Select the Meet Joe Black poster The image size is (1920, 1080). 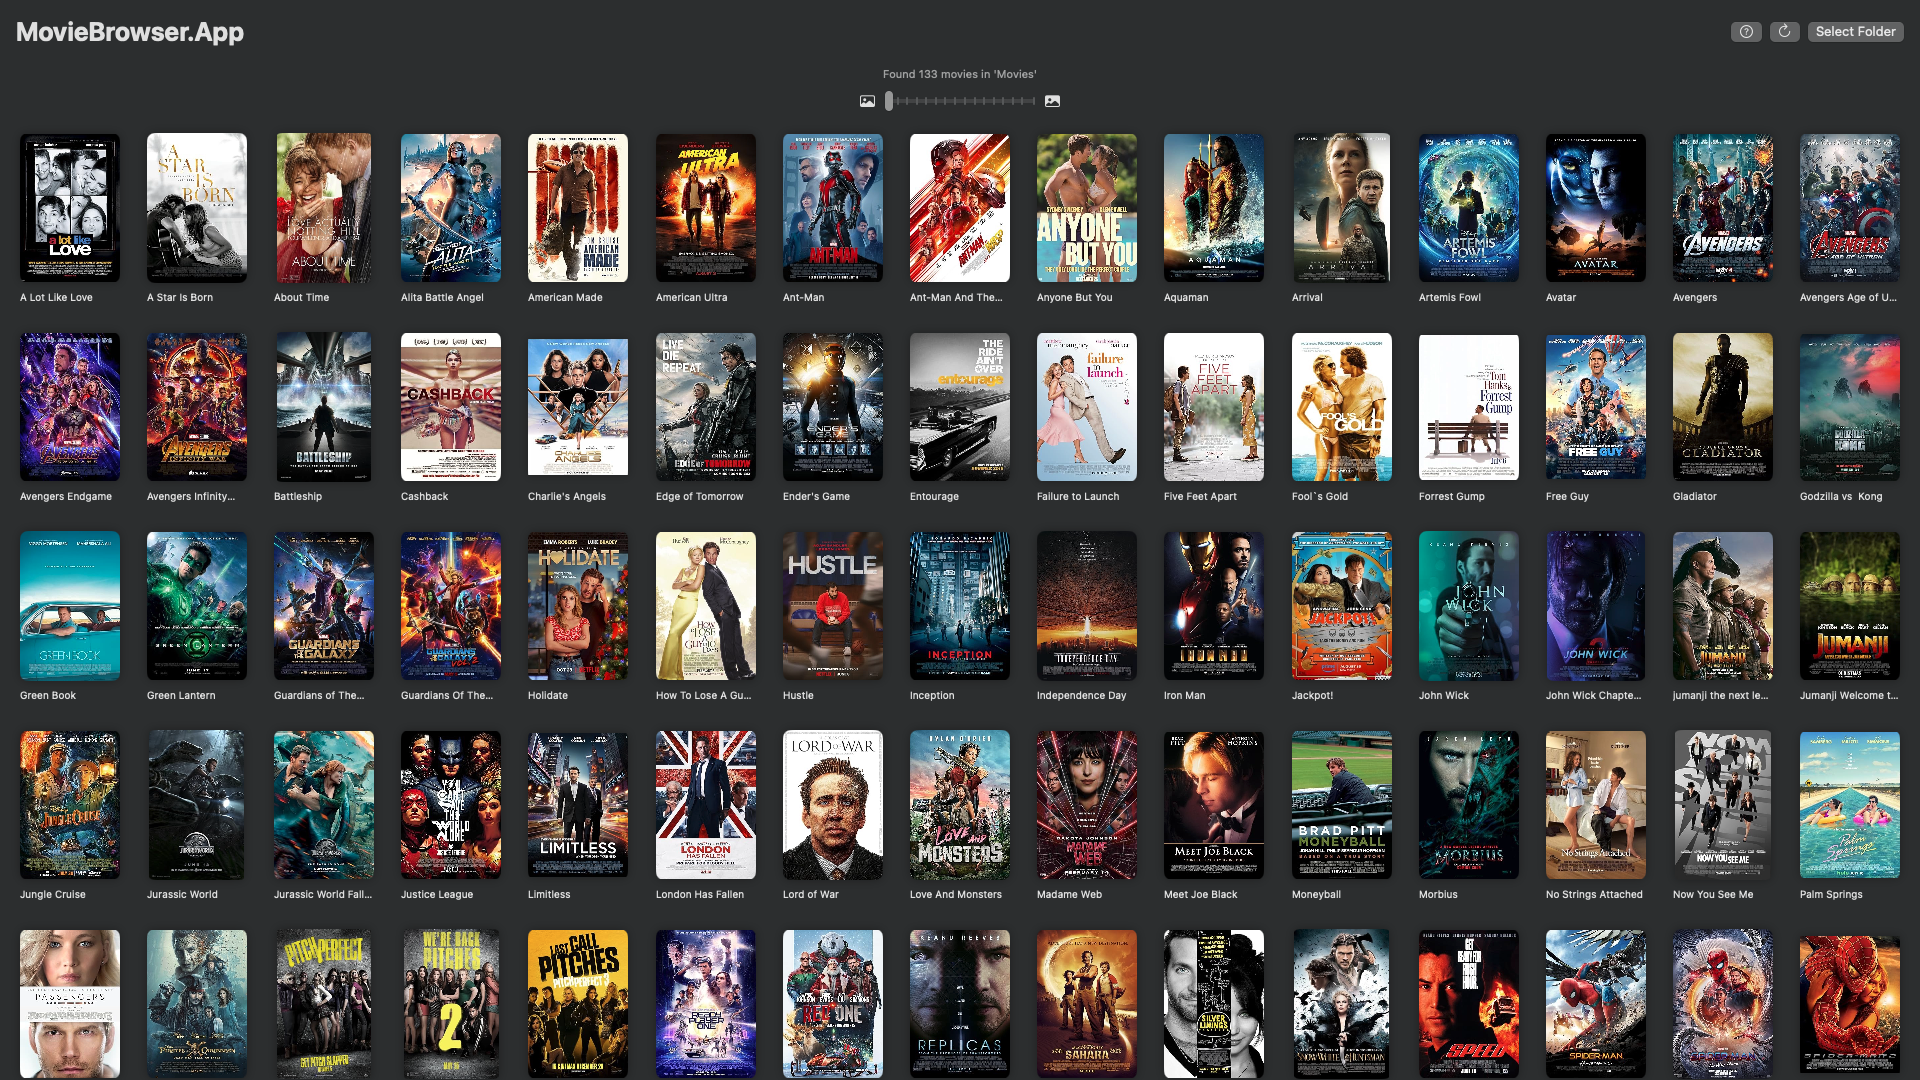[1214, 805]
